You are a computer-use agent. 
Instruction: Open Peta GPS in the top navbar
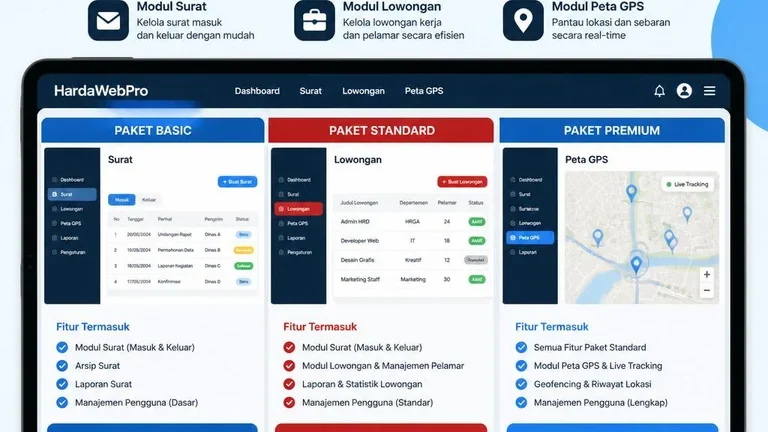424,91
